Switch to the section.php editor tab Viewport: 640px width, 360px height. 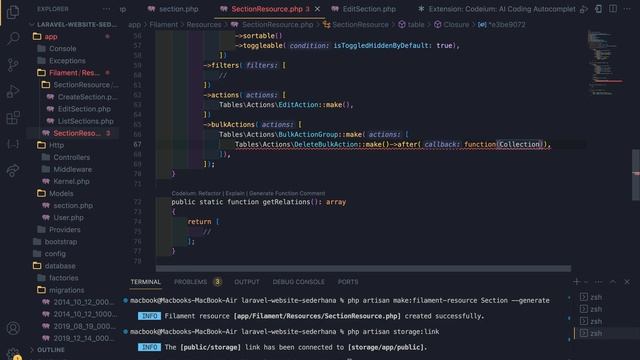[173, 9]
